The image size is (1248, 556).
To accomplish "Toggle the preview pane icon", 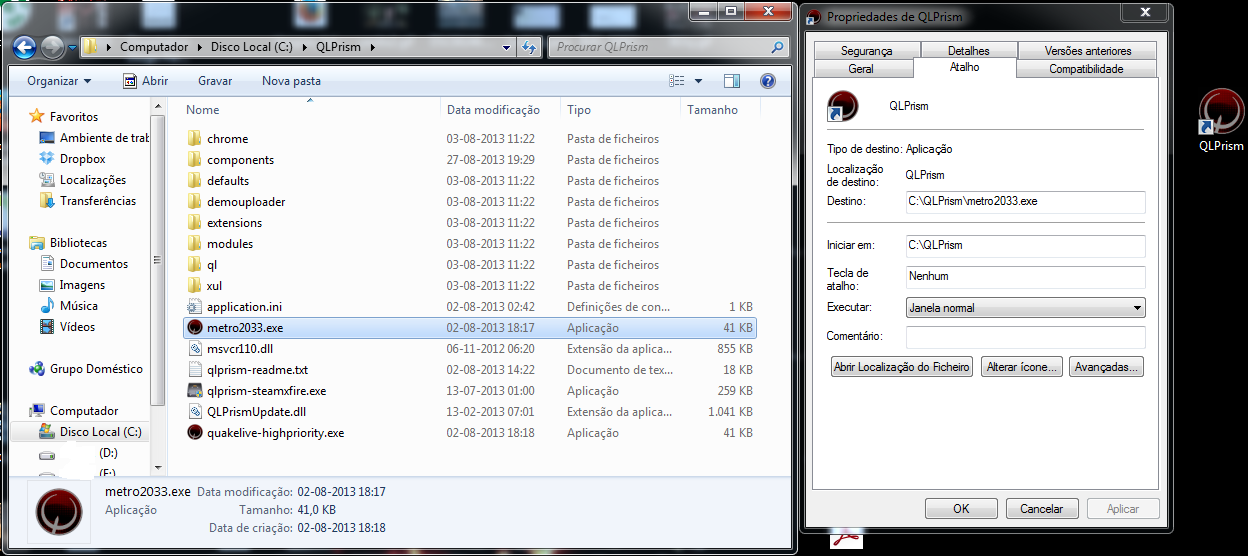I will pyautogui.click(x=732, y=81).
